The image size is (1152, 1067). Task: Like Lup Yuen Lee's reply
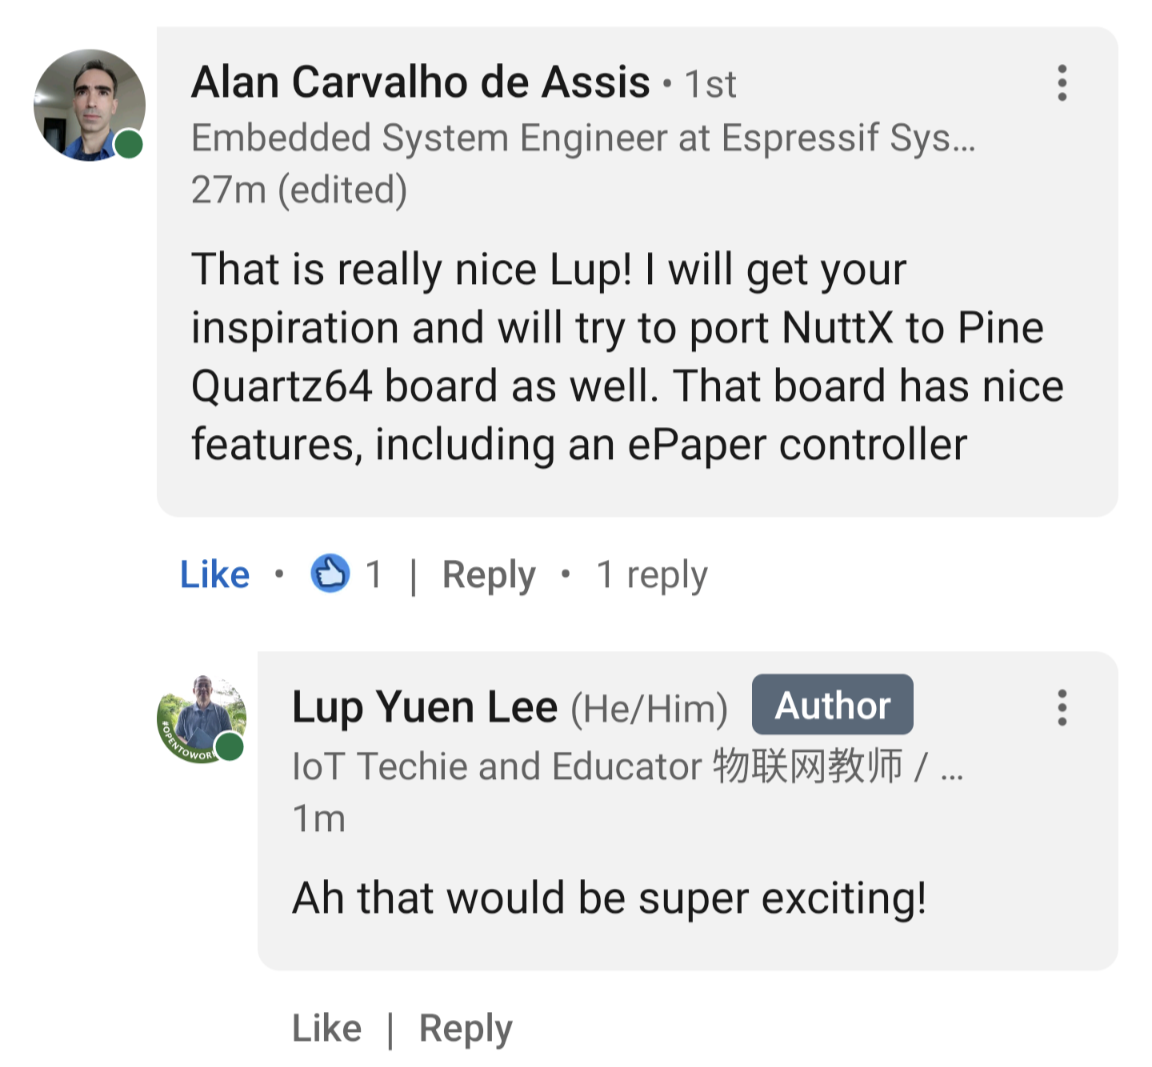[x=326, y=1028]
